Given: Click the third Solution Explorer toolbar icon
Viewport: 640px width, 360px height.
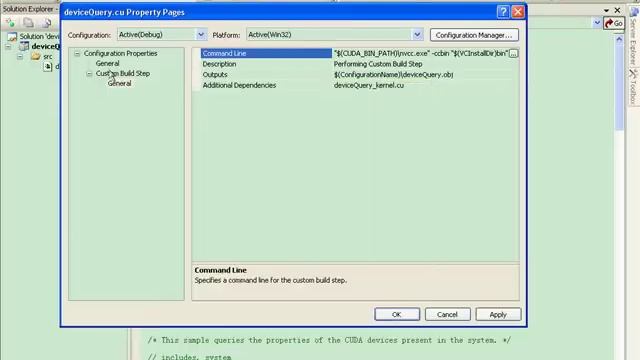Looking at the screenshot, I should [46, 23].
